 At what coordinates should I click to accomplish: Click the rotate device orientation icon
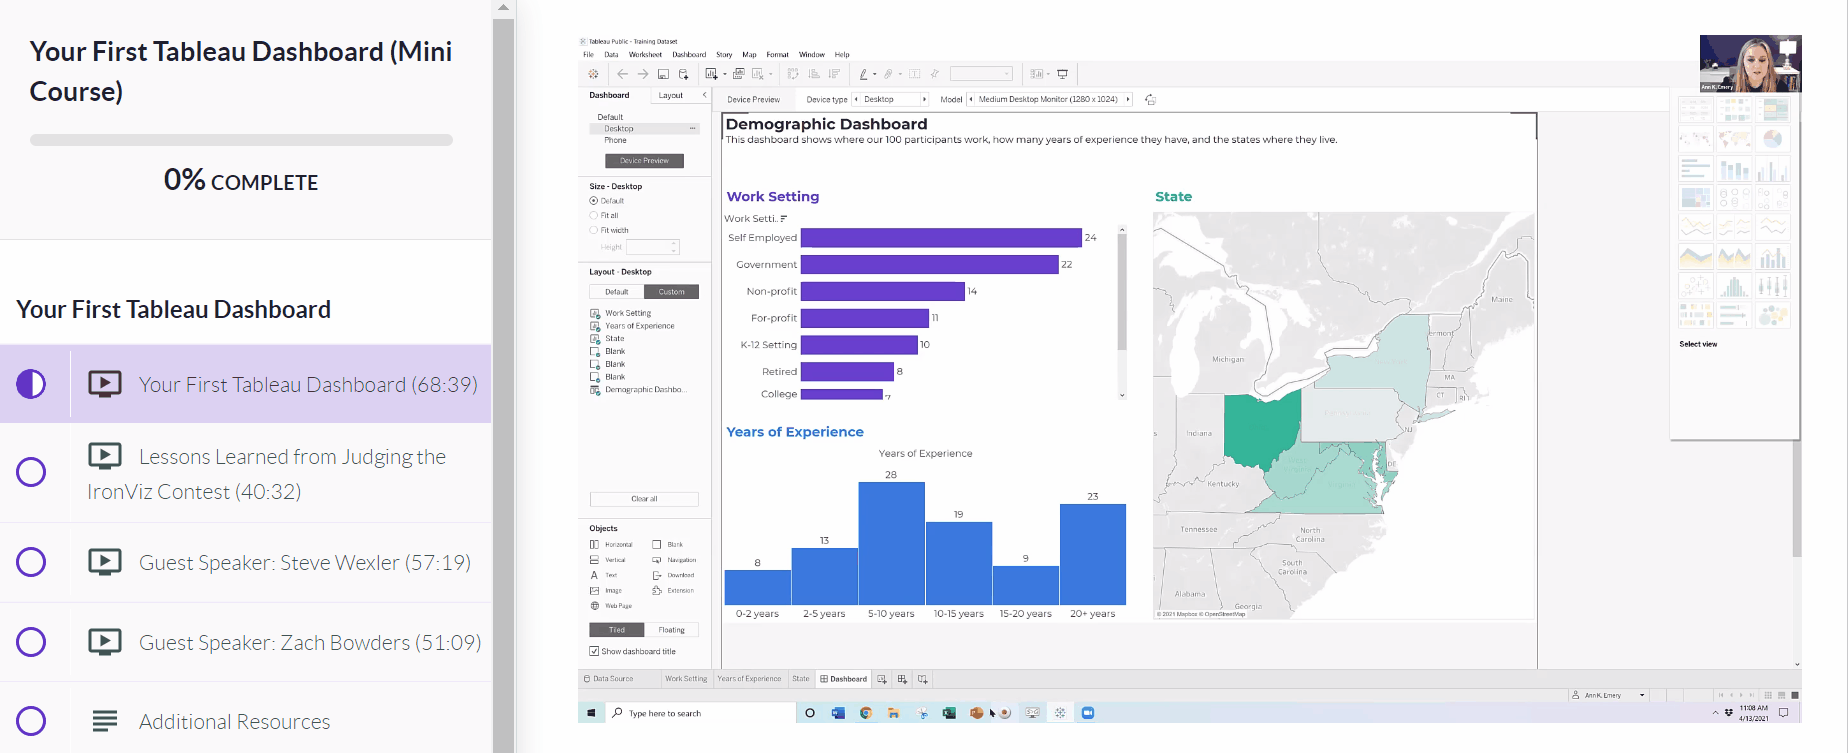coord(1150,100)
